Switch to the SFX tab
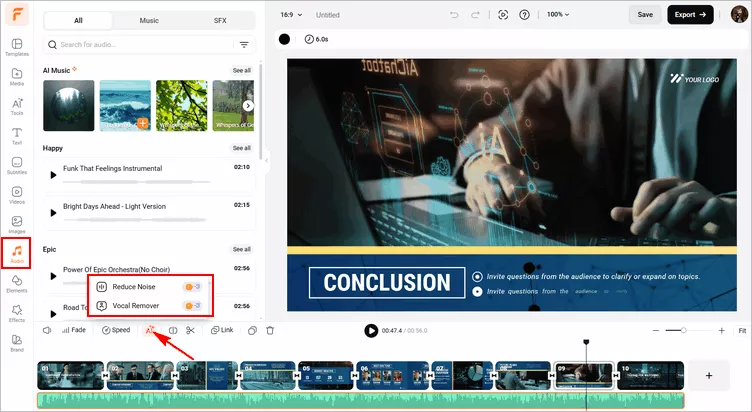Image resolution: width=752 pixels, height=412 pixels. tap(220, 21)
